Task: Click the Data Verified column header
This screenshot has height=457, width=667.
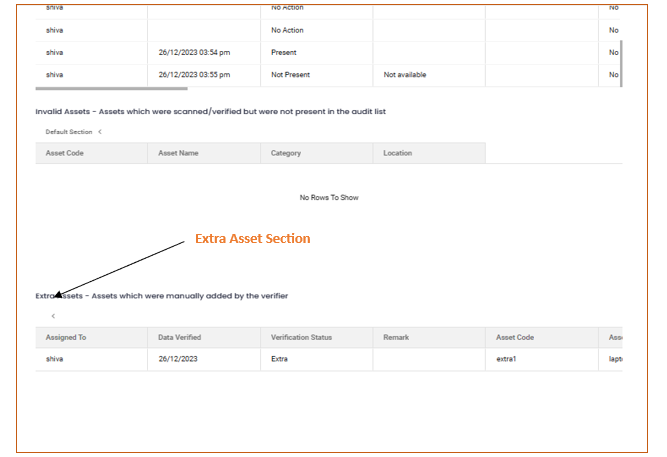Action: click(180, 338)
